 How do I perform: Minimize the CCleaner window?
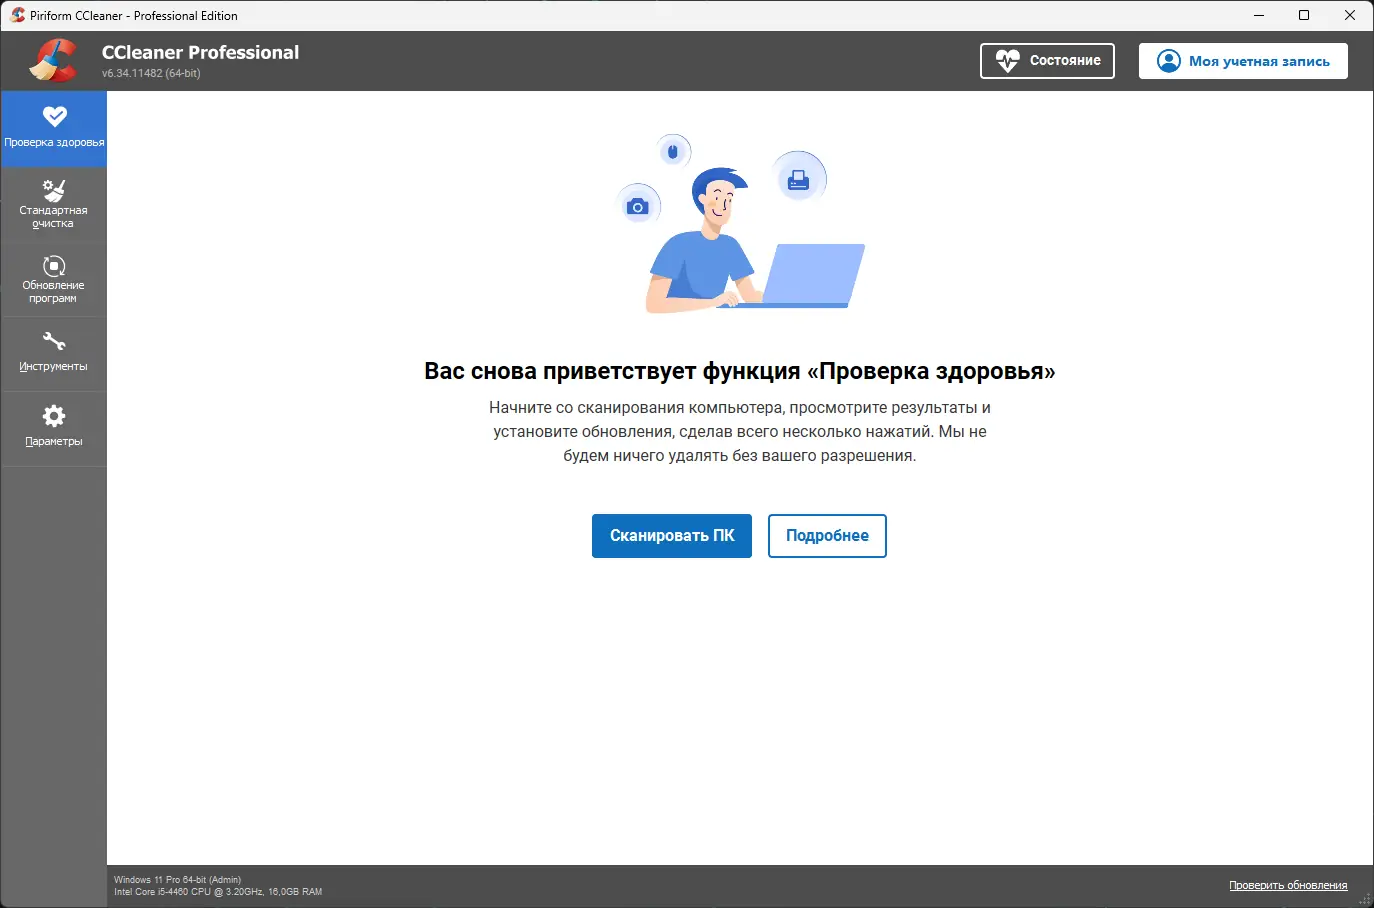[x=1259, y=15]
